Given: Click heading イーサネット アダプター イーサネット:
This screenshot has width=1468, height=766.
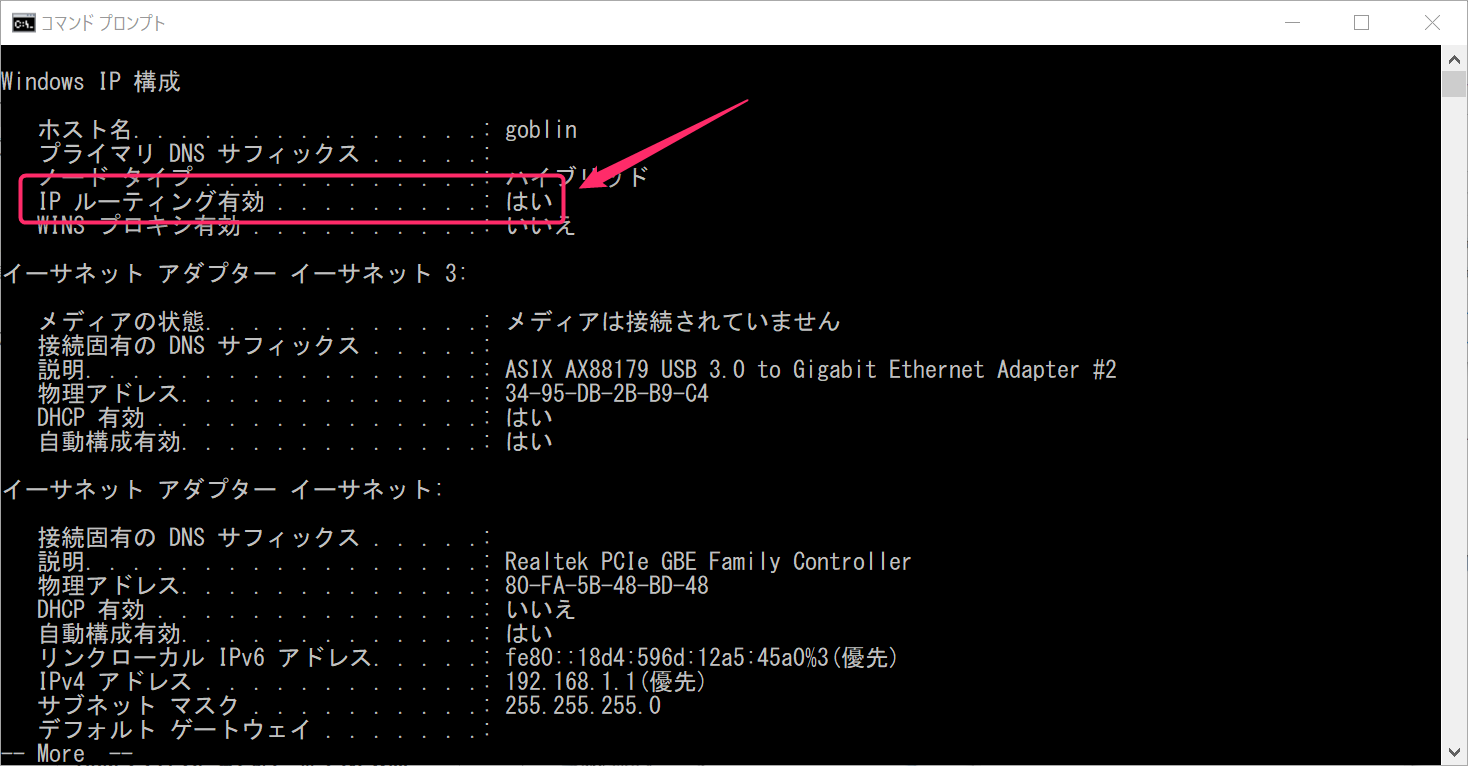Looking at the screenshot, I should click(223, 490).
